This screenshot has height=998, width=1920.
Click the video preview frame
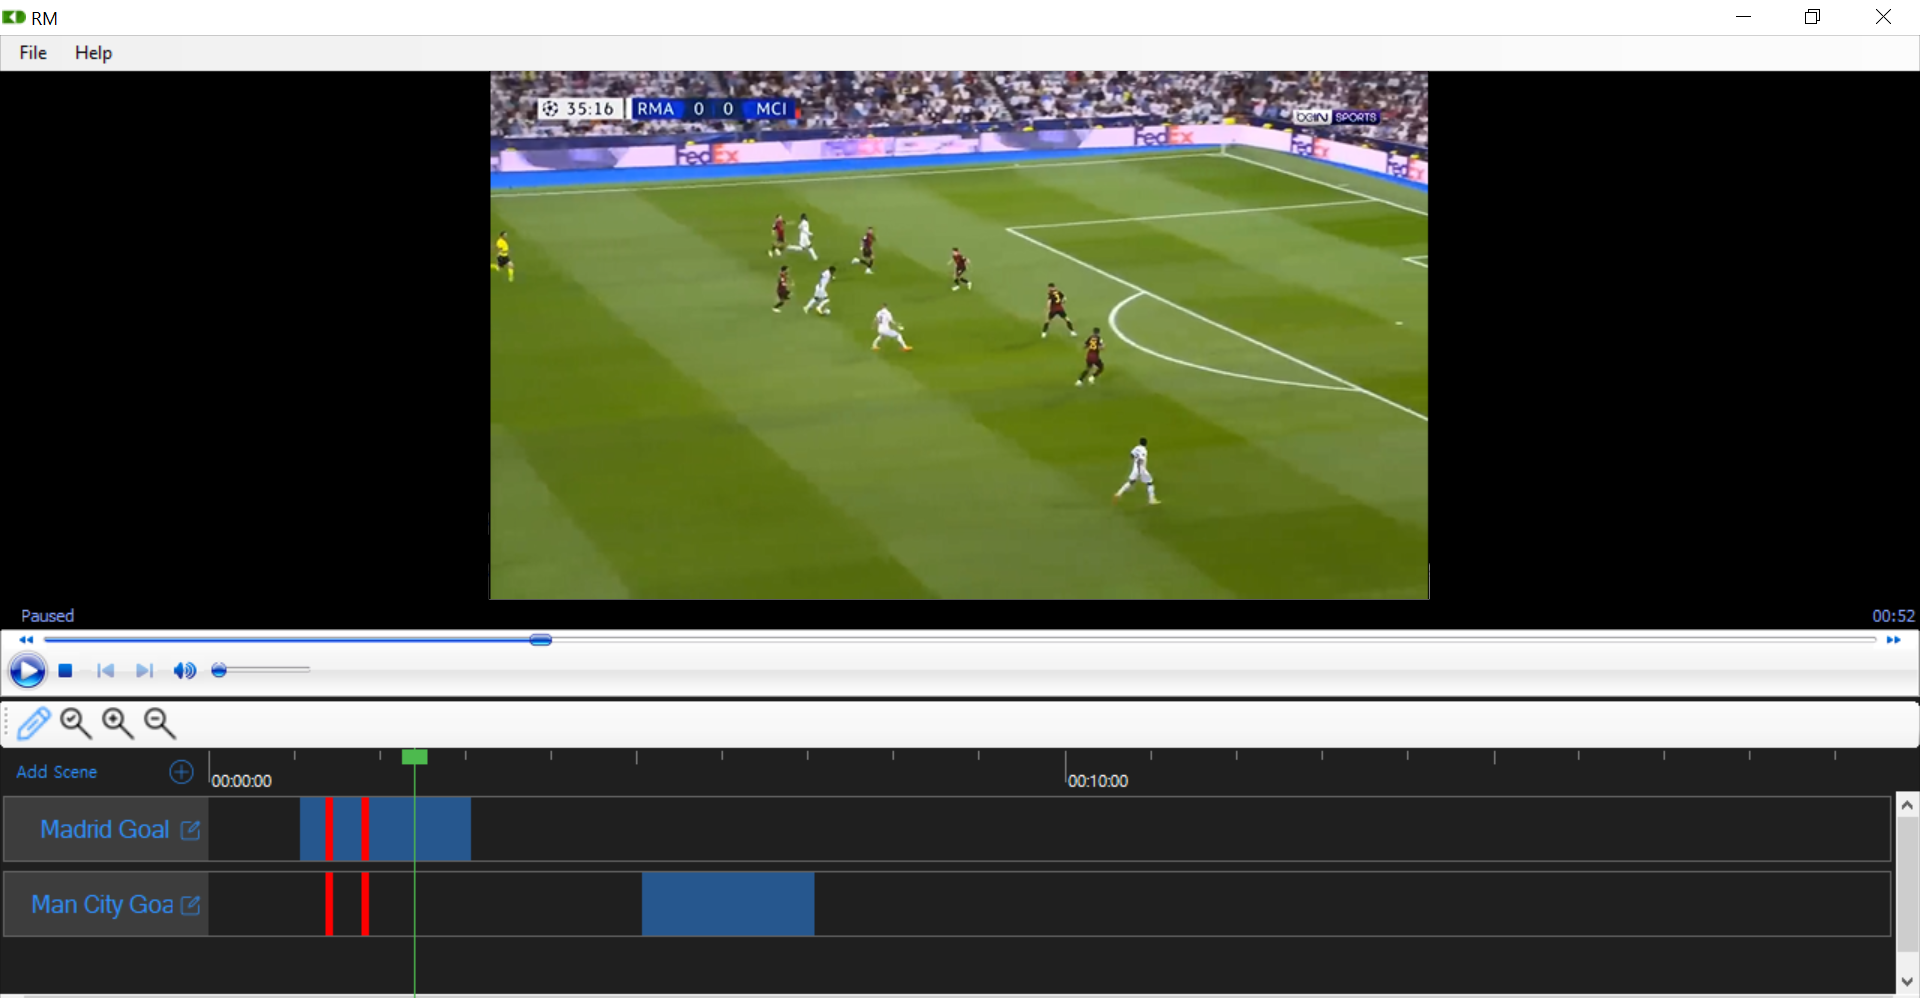click(x=959, y=335)
